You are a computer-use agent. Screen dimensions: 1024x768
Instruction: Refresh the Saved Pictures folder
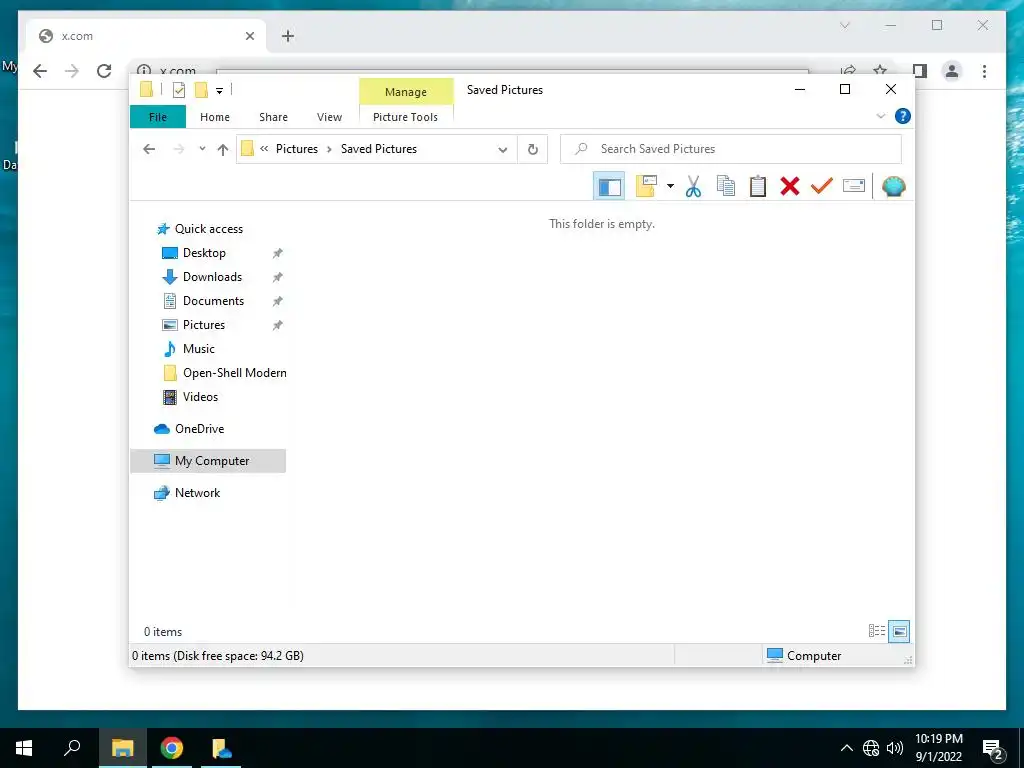click(x=533, y=150)
